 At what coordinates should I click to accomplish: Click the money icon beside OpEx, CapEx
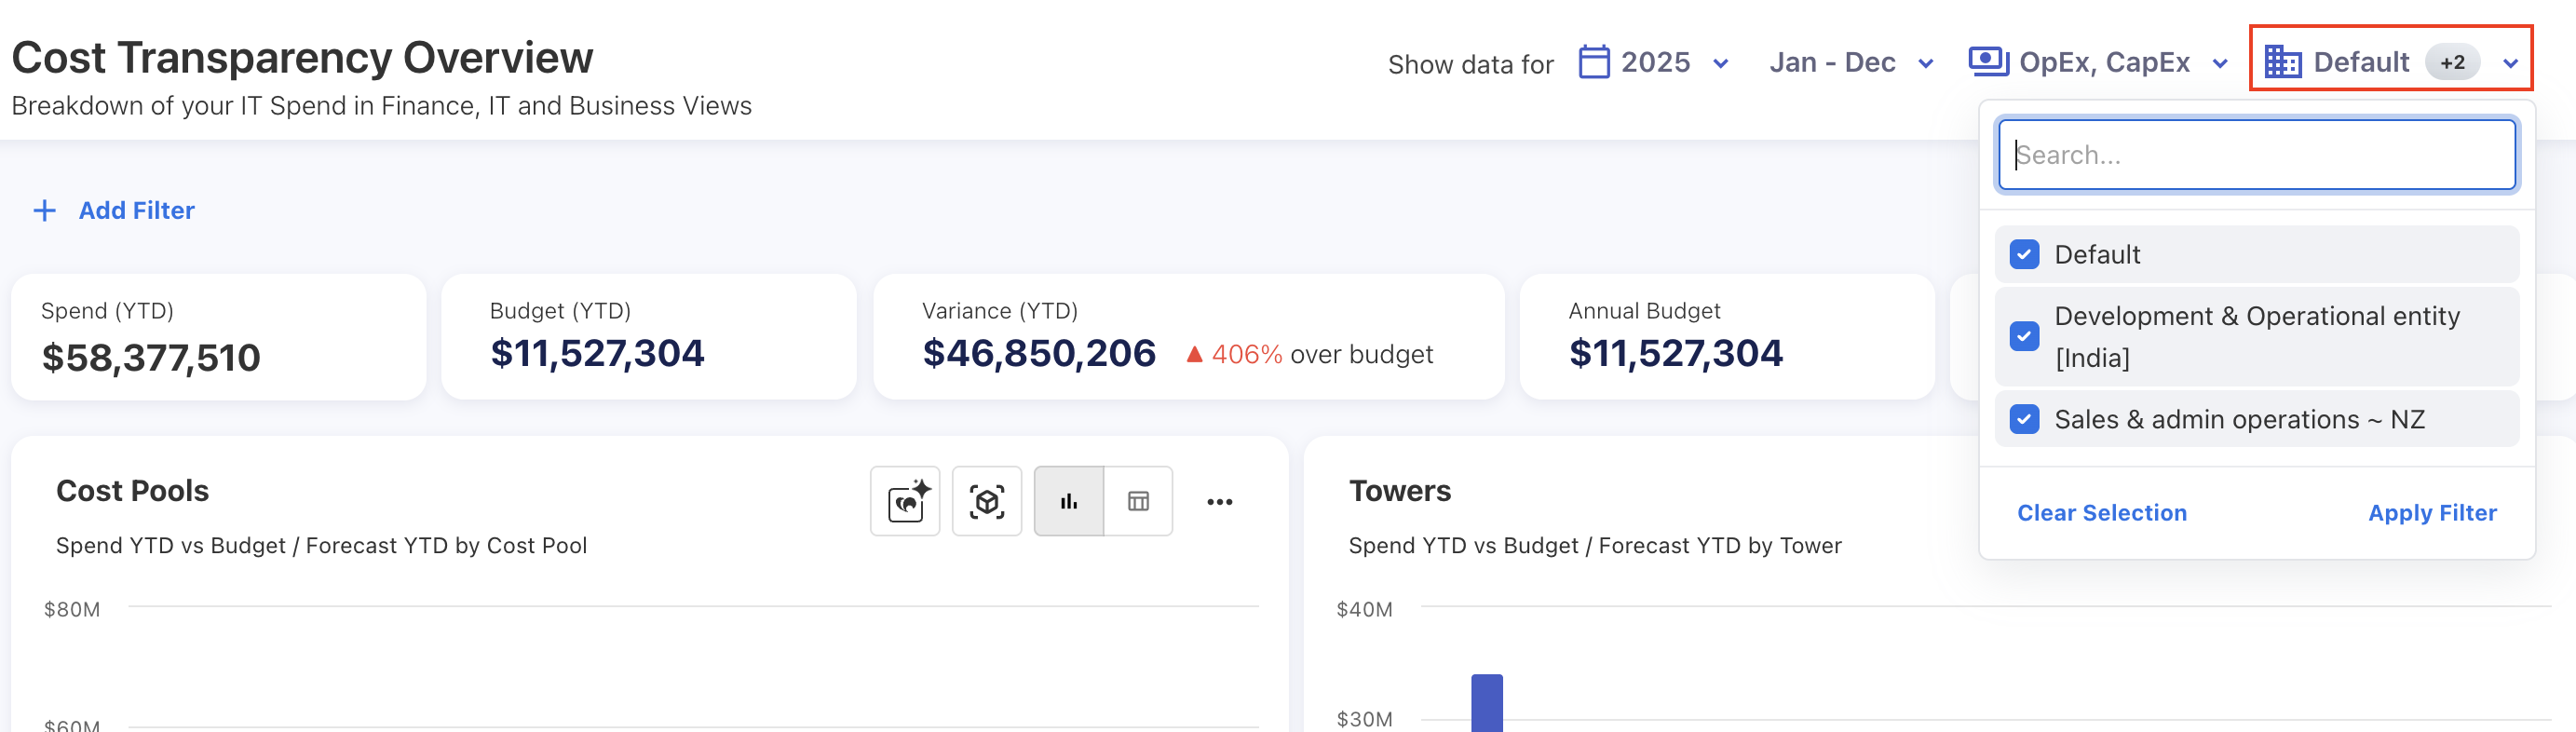tap(1988, 62)
